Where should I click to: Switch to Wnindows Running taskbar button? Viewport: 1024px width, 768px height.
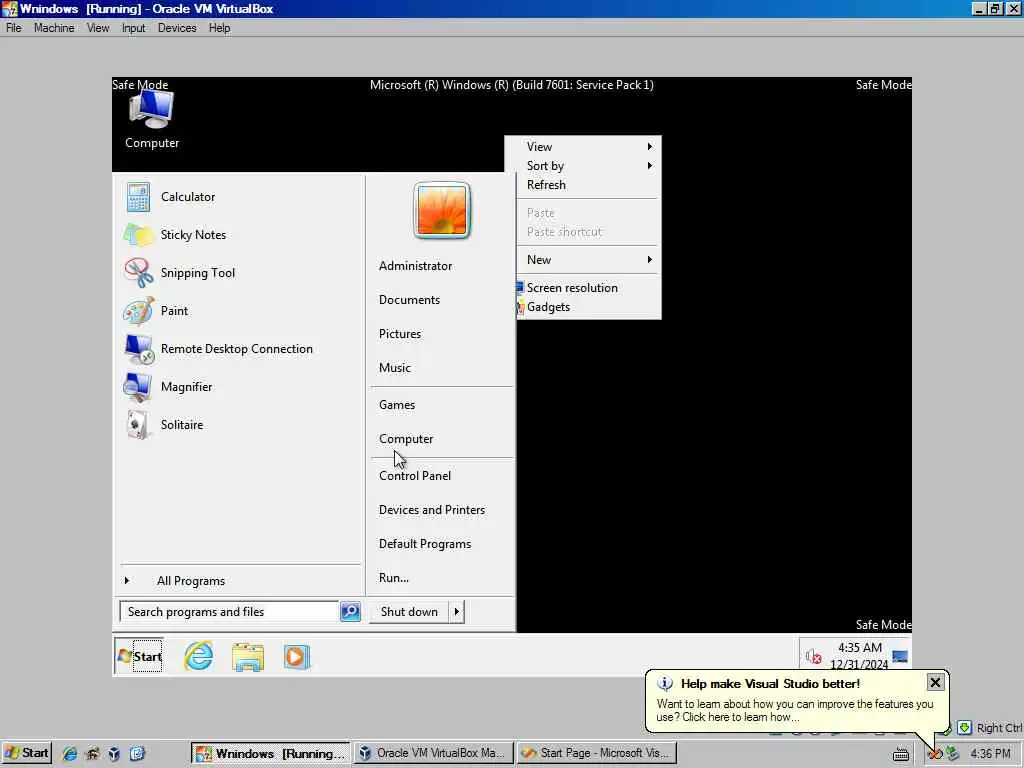coord(270,753)
